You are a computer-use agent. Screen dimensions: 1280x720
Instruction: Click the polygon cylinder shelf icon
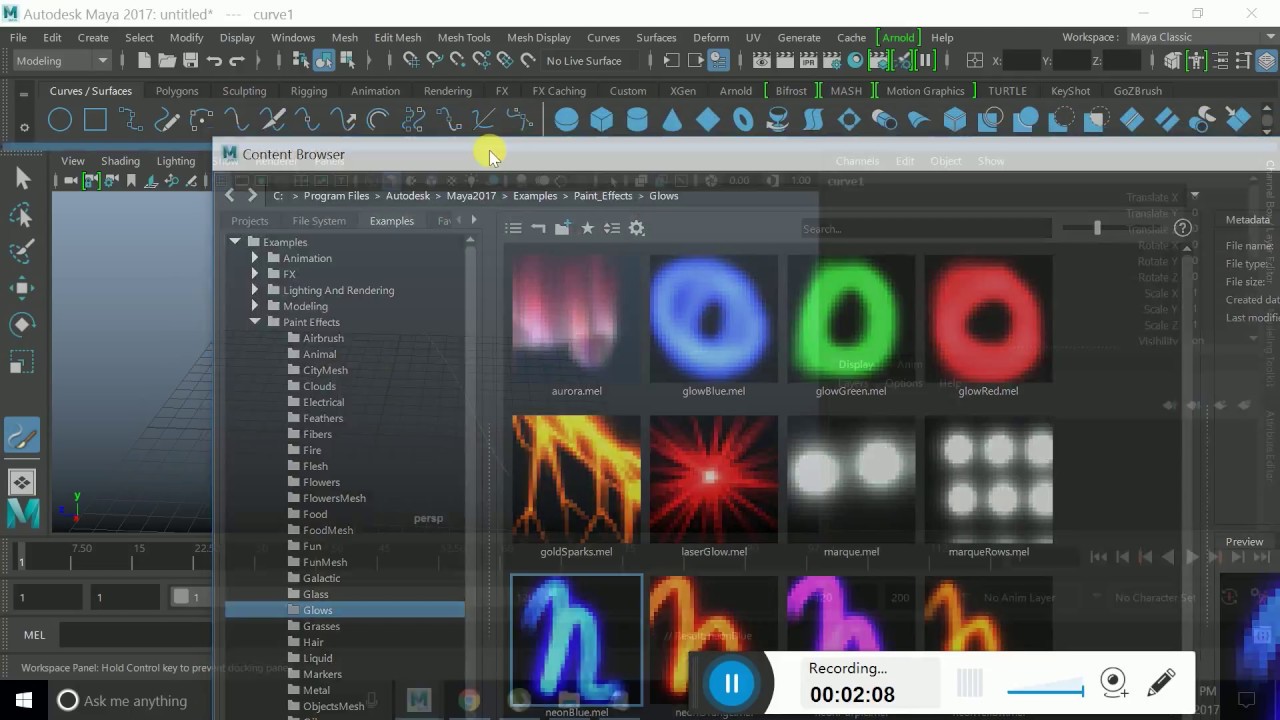click(x=637, y=121)
